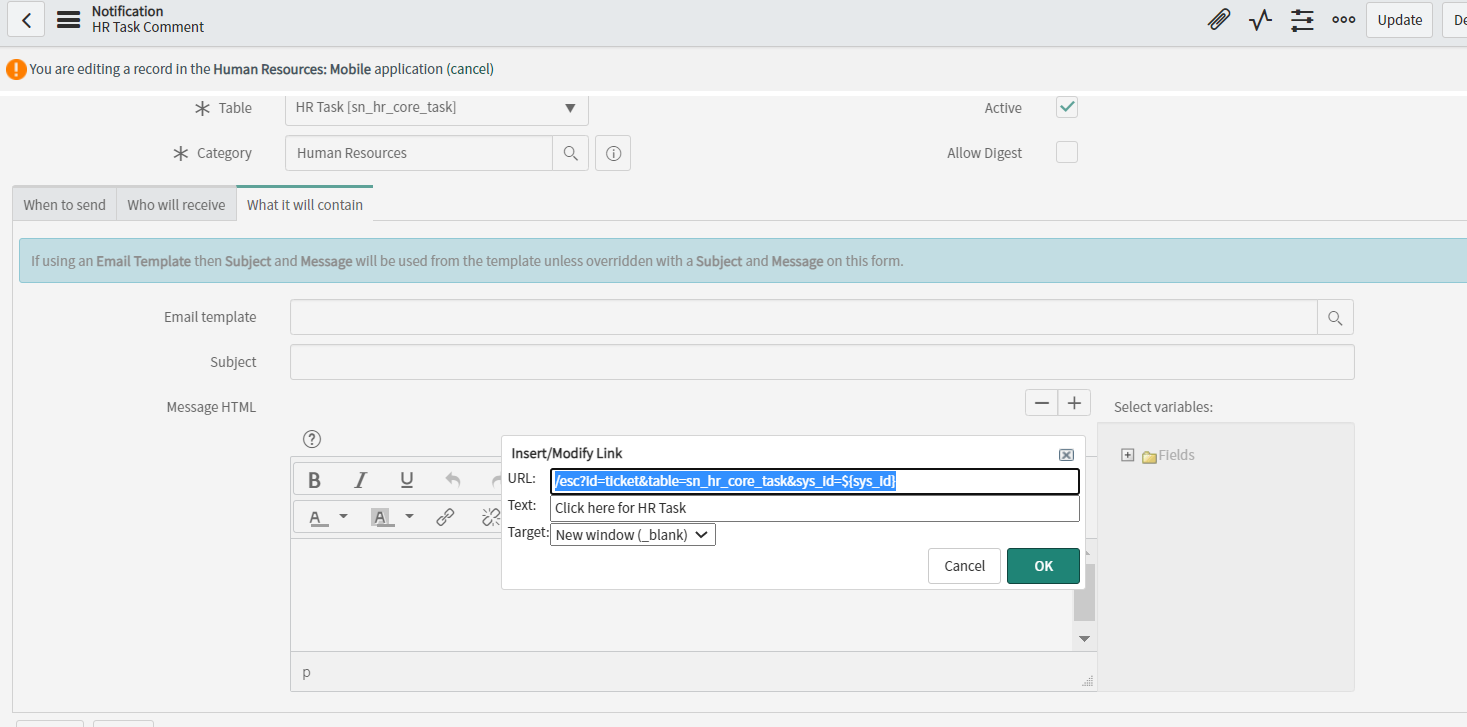Open the activity stream icon
The width and height of the screenshot is (1467, 727).
tap(1260, 20)
